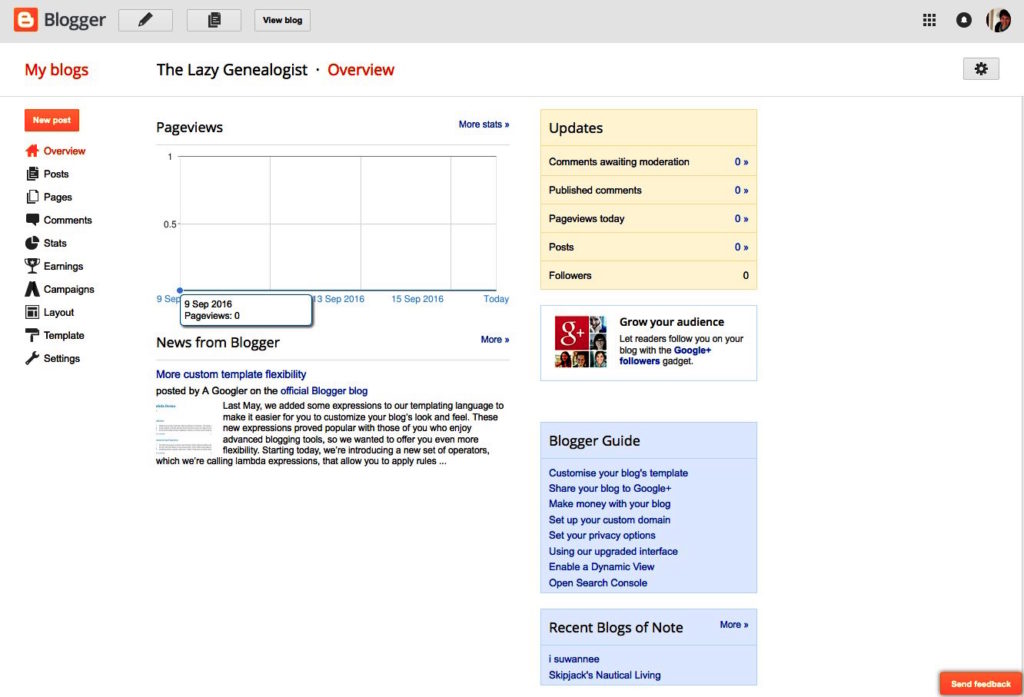
Task: Open Posts in the sidebar
Action: (56, 174)
